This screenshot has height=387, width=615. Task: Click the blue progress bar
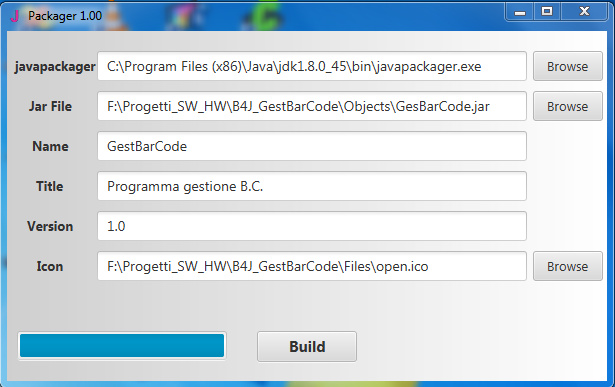click(122, 346)
